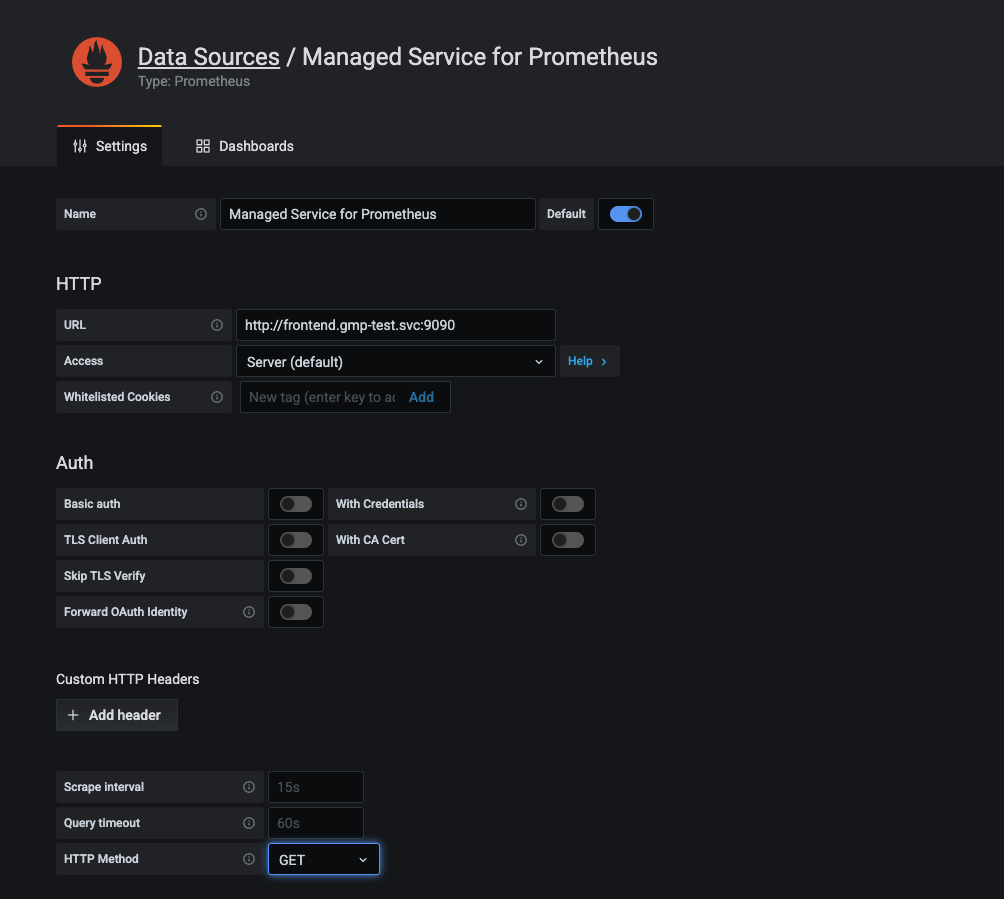Open the Data Sources breadcrumb link
Image resolution: width=1004 pixels, height=899 pixels.
(x=209, y=56)
